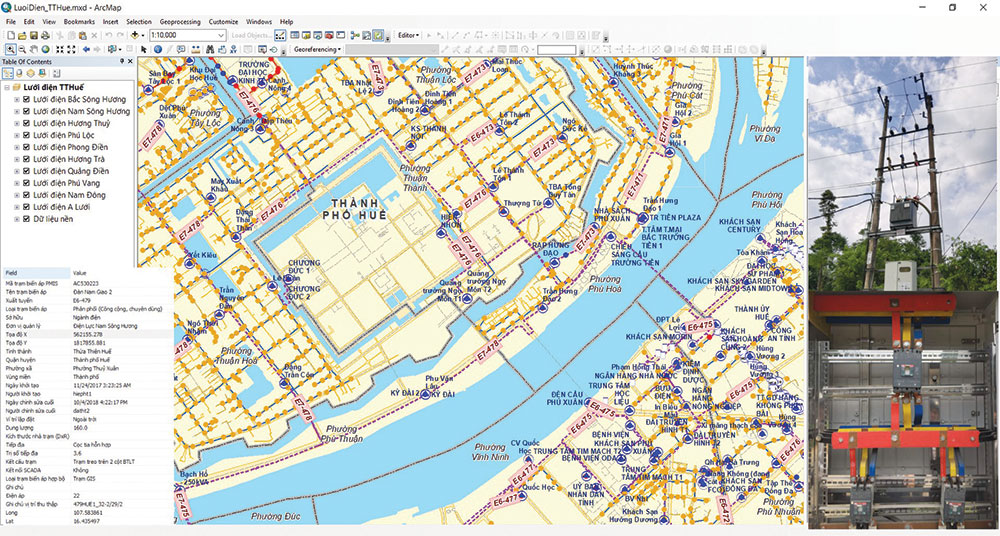Save the map document
This screenshot has height=536, width=1000.
[34, 35]
